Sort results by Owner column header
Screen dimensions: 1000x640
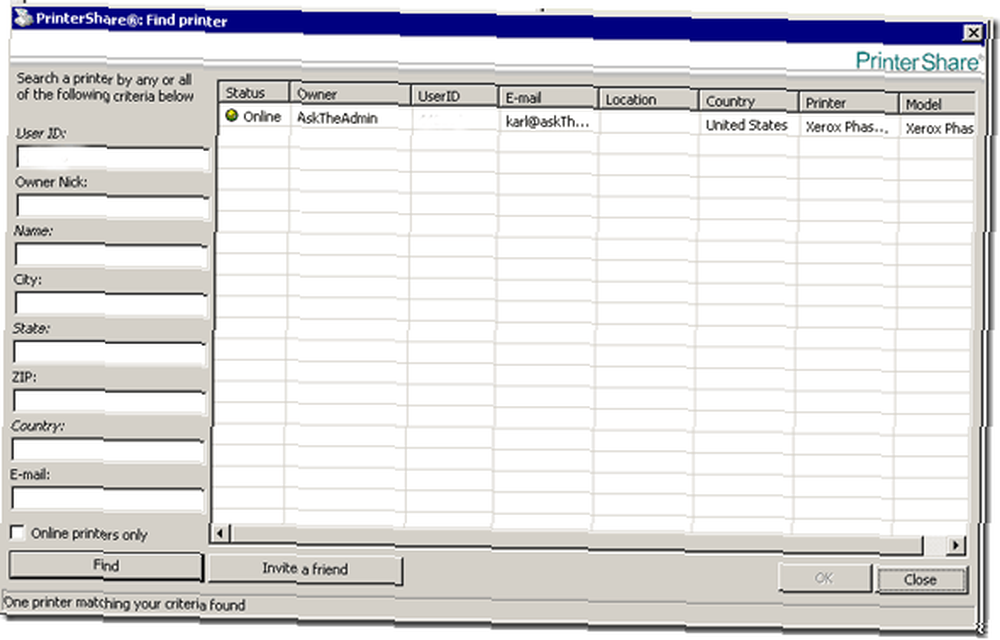[x=350, y=94]
